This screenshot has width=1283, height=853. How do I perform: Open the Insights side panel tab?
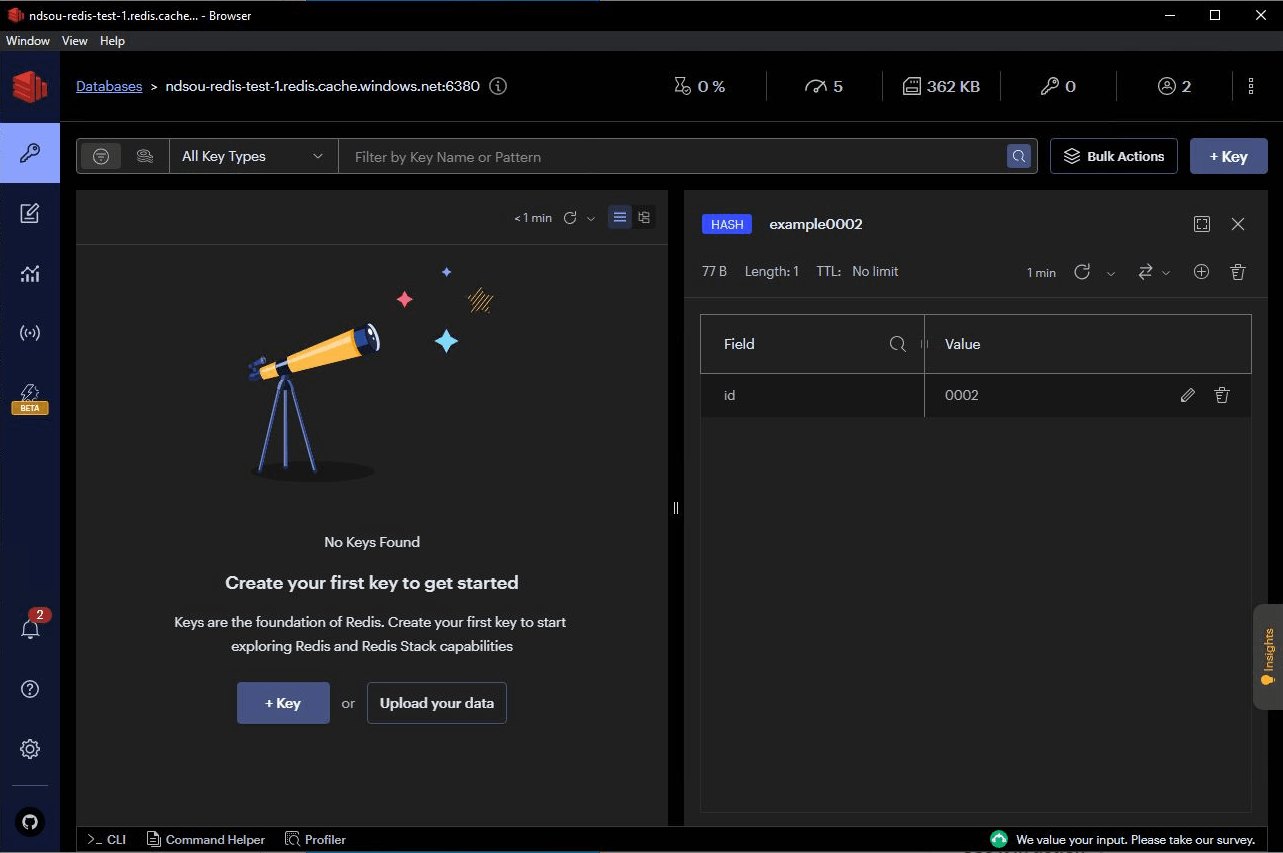click(1268, 656)
